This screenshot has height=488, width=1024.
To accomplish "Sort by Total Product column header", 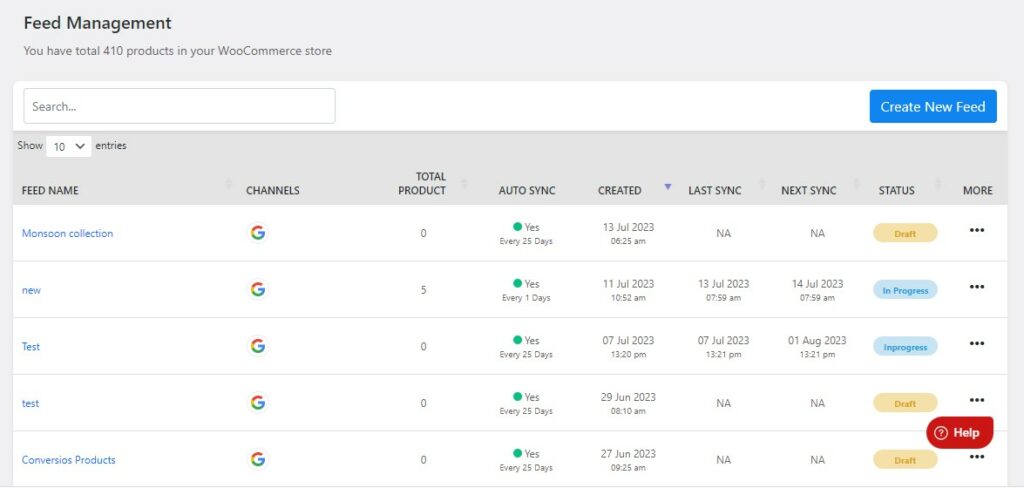I will click(x=422, y=184).
